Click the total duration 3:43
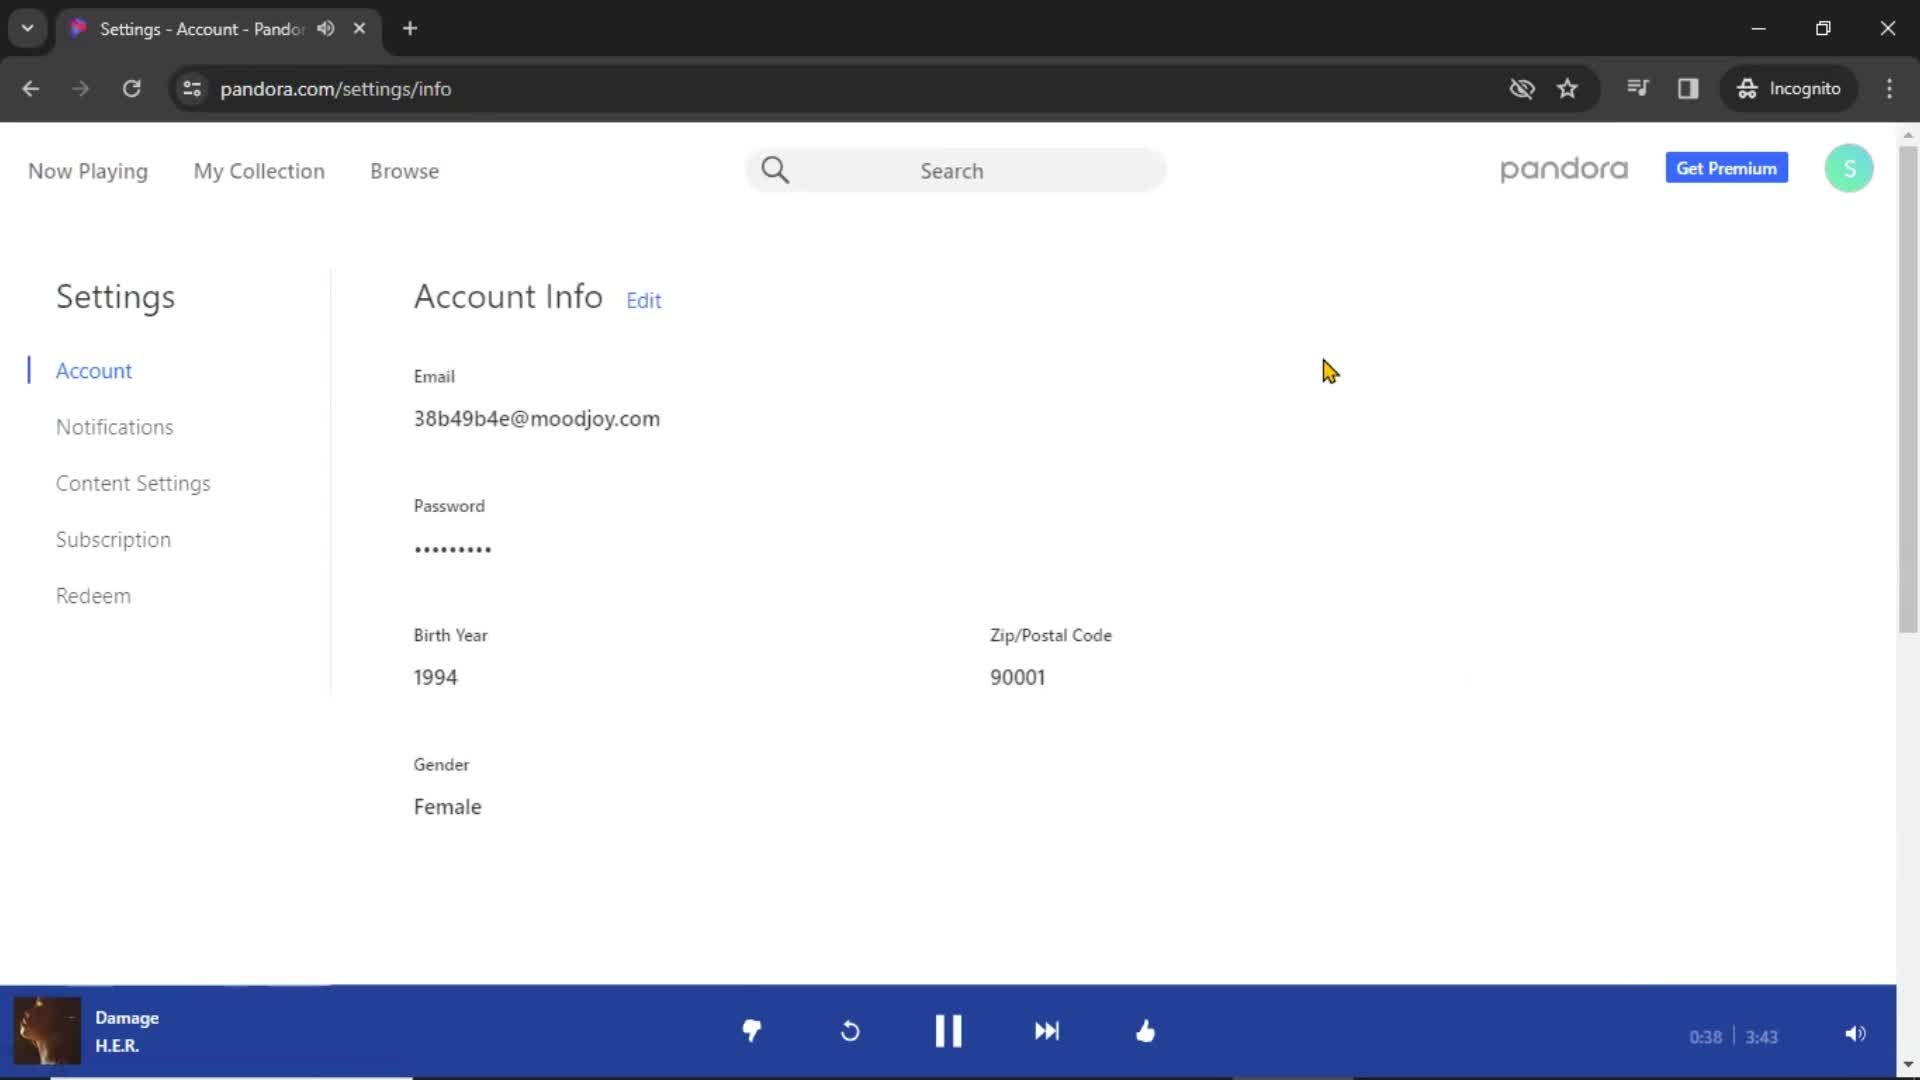Image resolution: width=1920 pixels, height=1080 pixels. [x=1761, y=1037]
